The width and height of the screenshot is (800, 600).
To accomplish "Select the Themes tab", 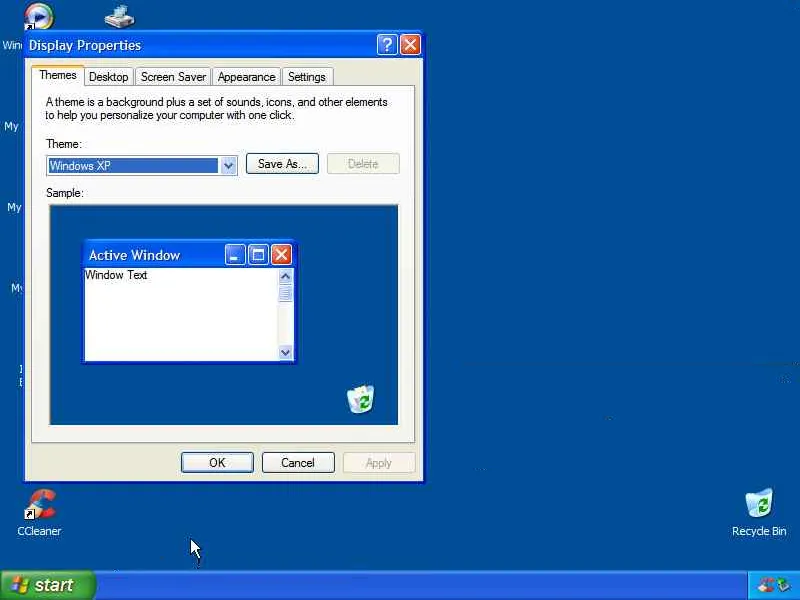I will click(x=58, y=76).
